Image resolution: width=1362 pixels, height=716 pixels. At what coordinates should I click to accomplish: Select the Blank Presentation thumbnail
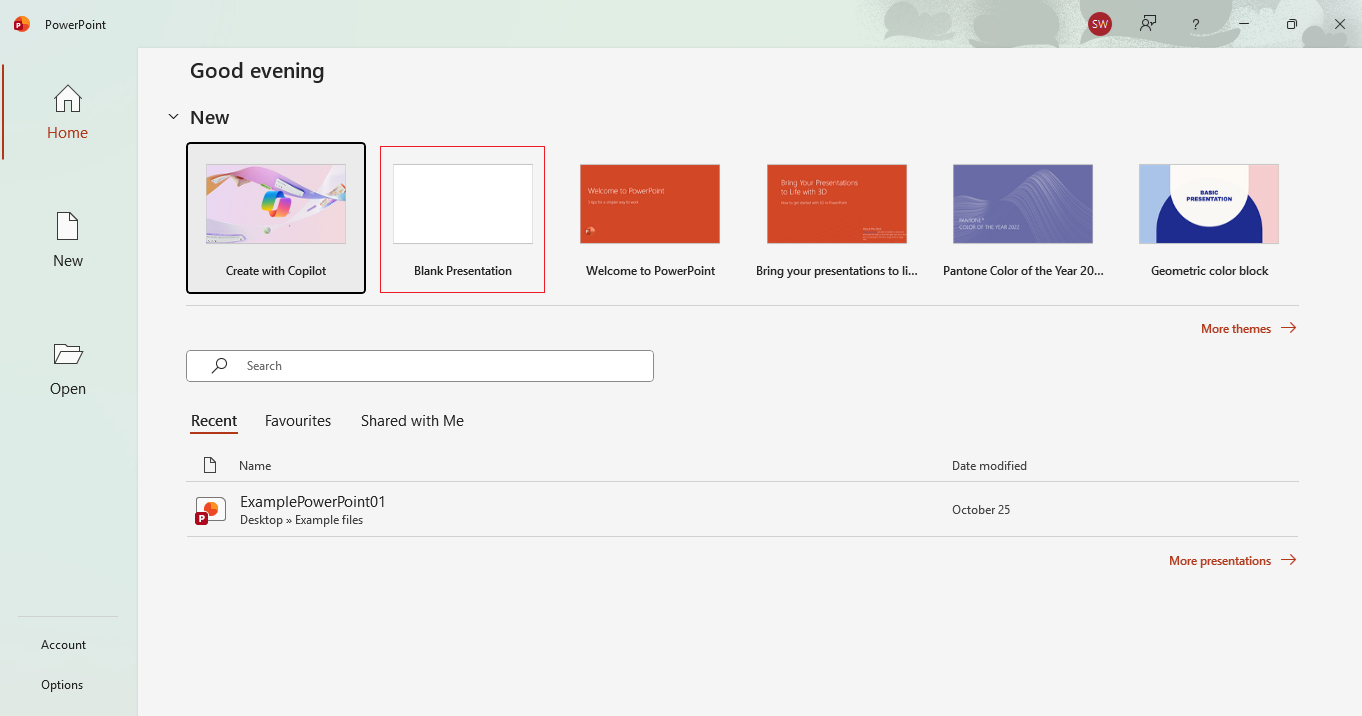(463, 205)
